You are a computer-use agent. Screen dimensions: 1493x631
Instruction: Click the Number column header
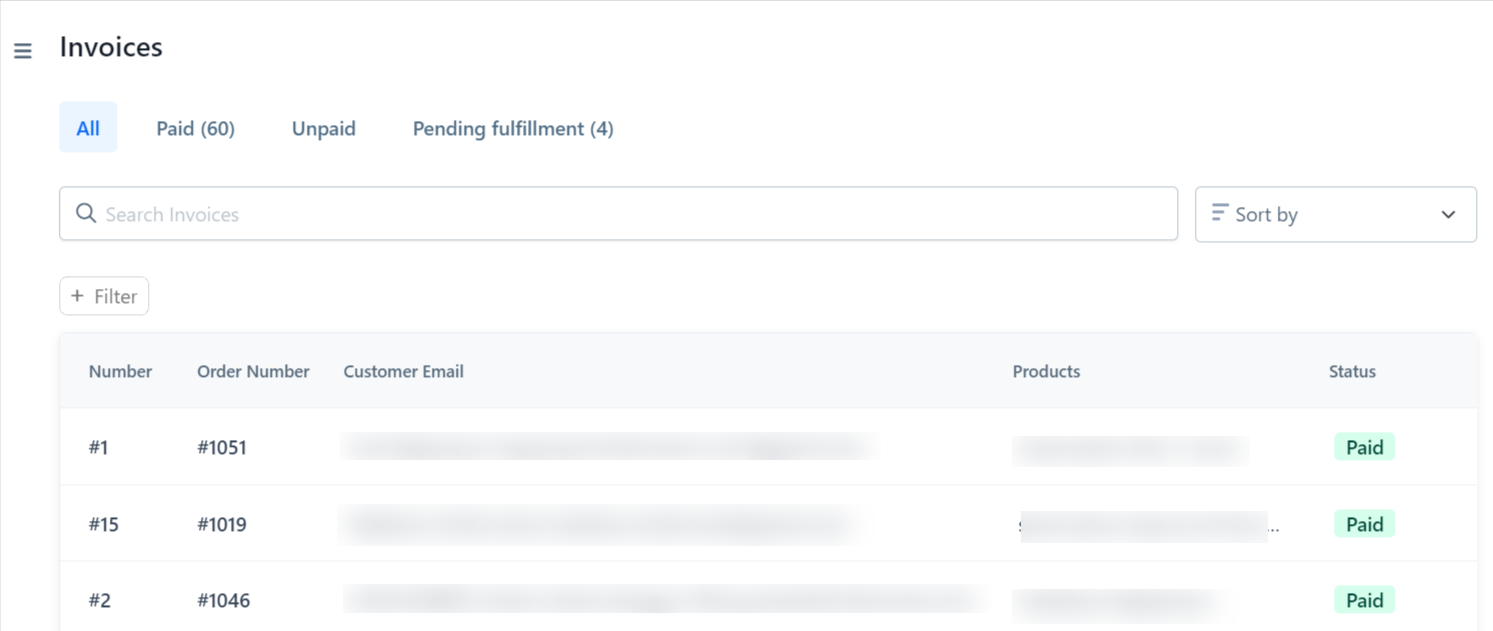click(x=120, y=371)
